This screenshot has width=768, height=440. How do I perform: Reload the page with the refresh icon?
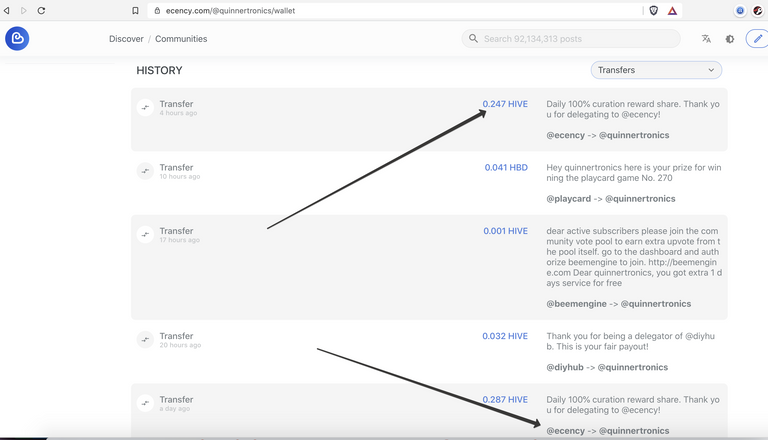click(41, 10)
